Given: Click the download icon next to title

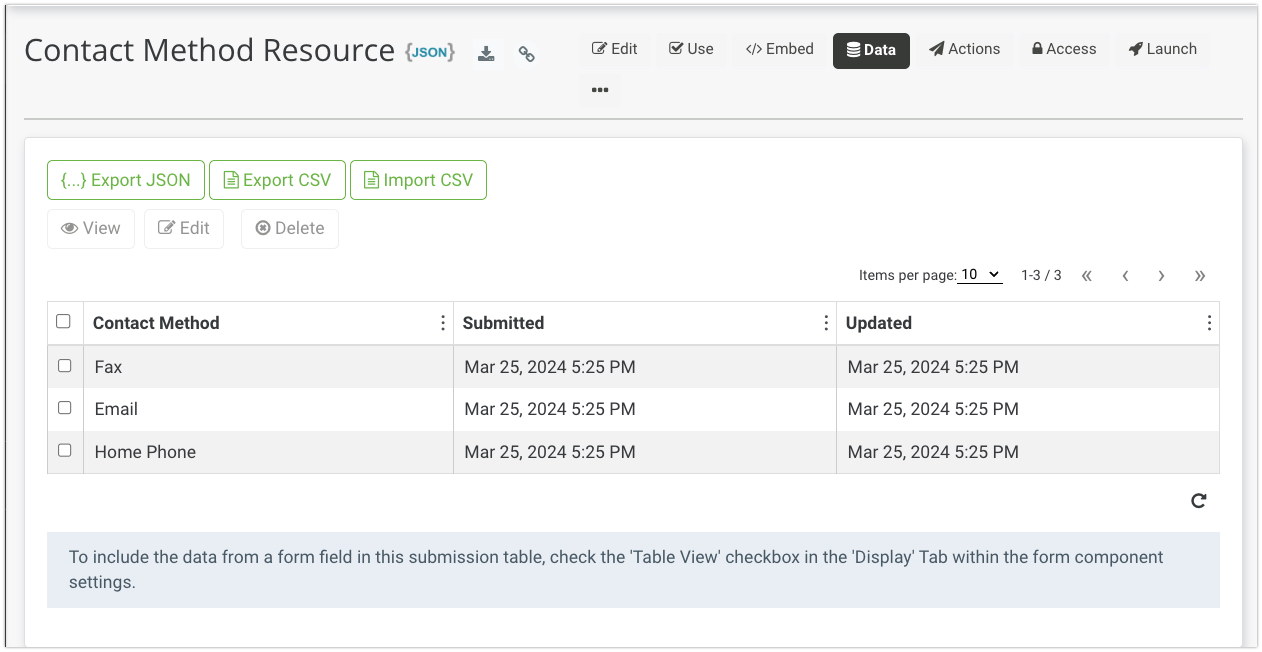Looking at the screenshot, I should [486, 54].
